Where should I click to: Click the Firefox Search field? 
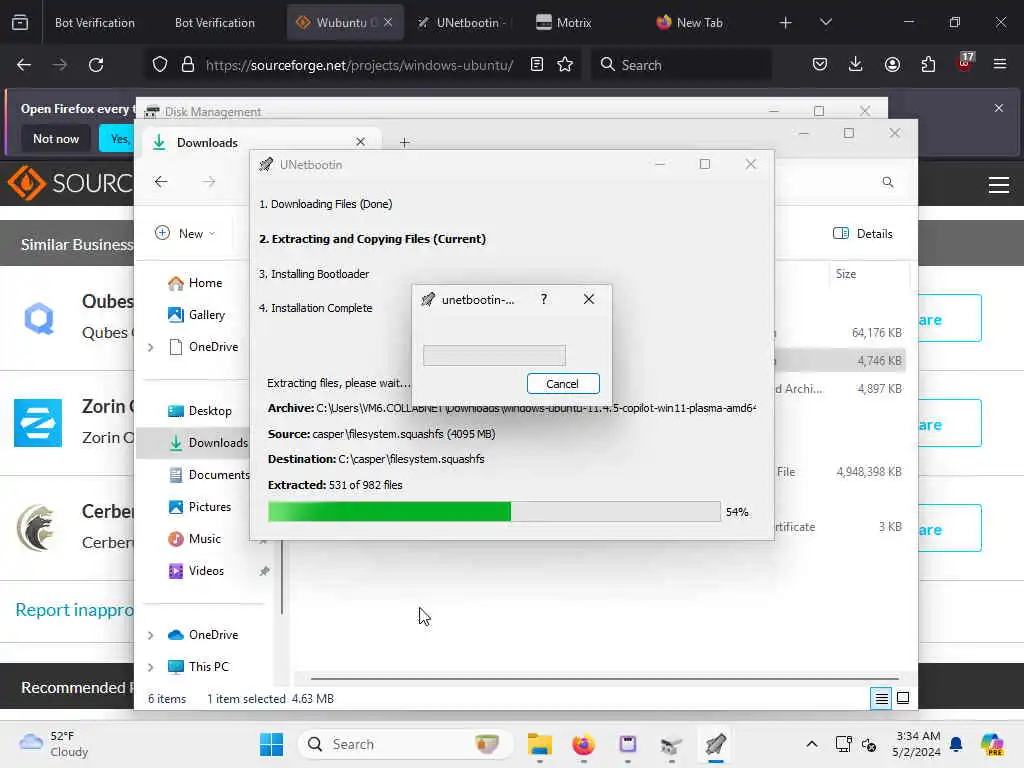(x=681, y=65)
